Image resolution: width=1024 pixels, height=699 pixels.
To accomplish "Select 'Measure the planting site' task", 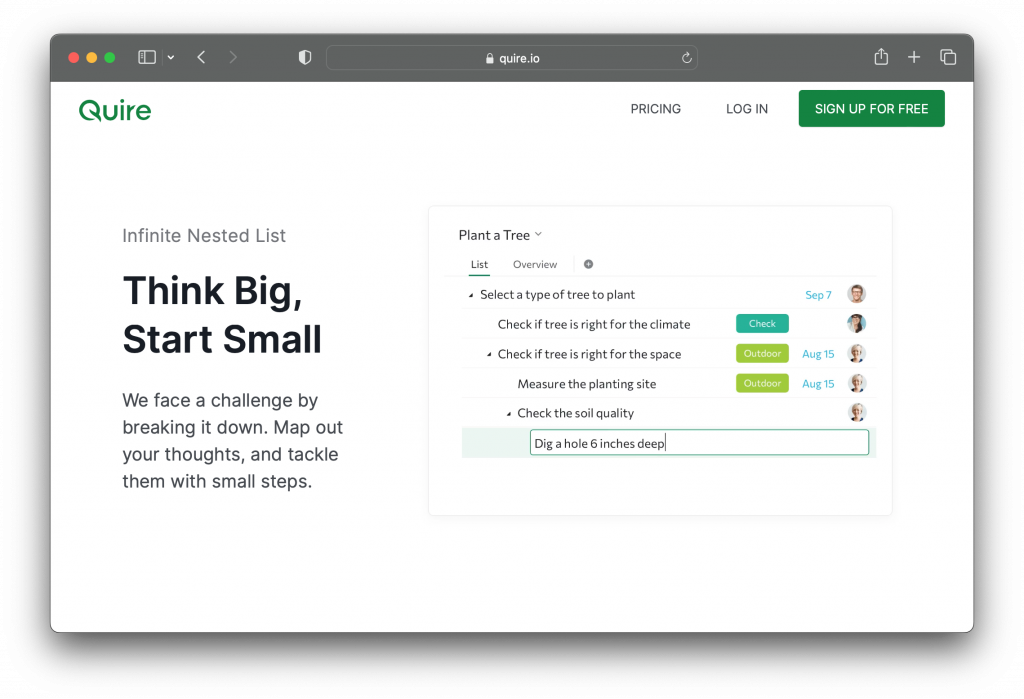I will coord(586,384).
